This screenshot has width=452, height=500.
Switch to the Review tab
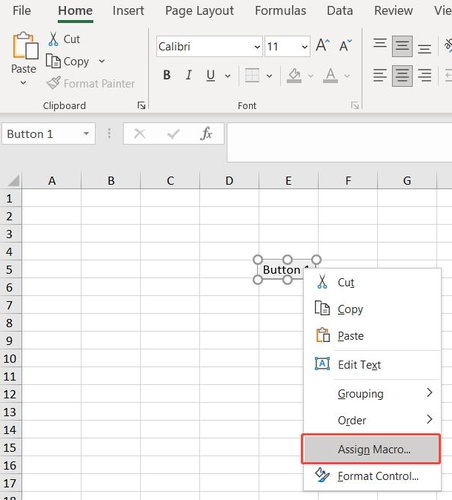coord(393,11)
